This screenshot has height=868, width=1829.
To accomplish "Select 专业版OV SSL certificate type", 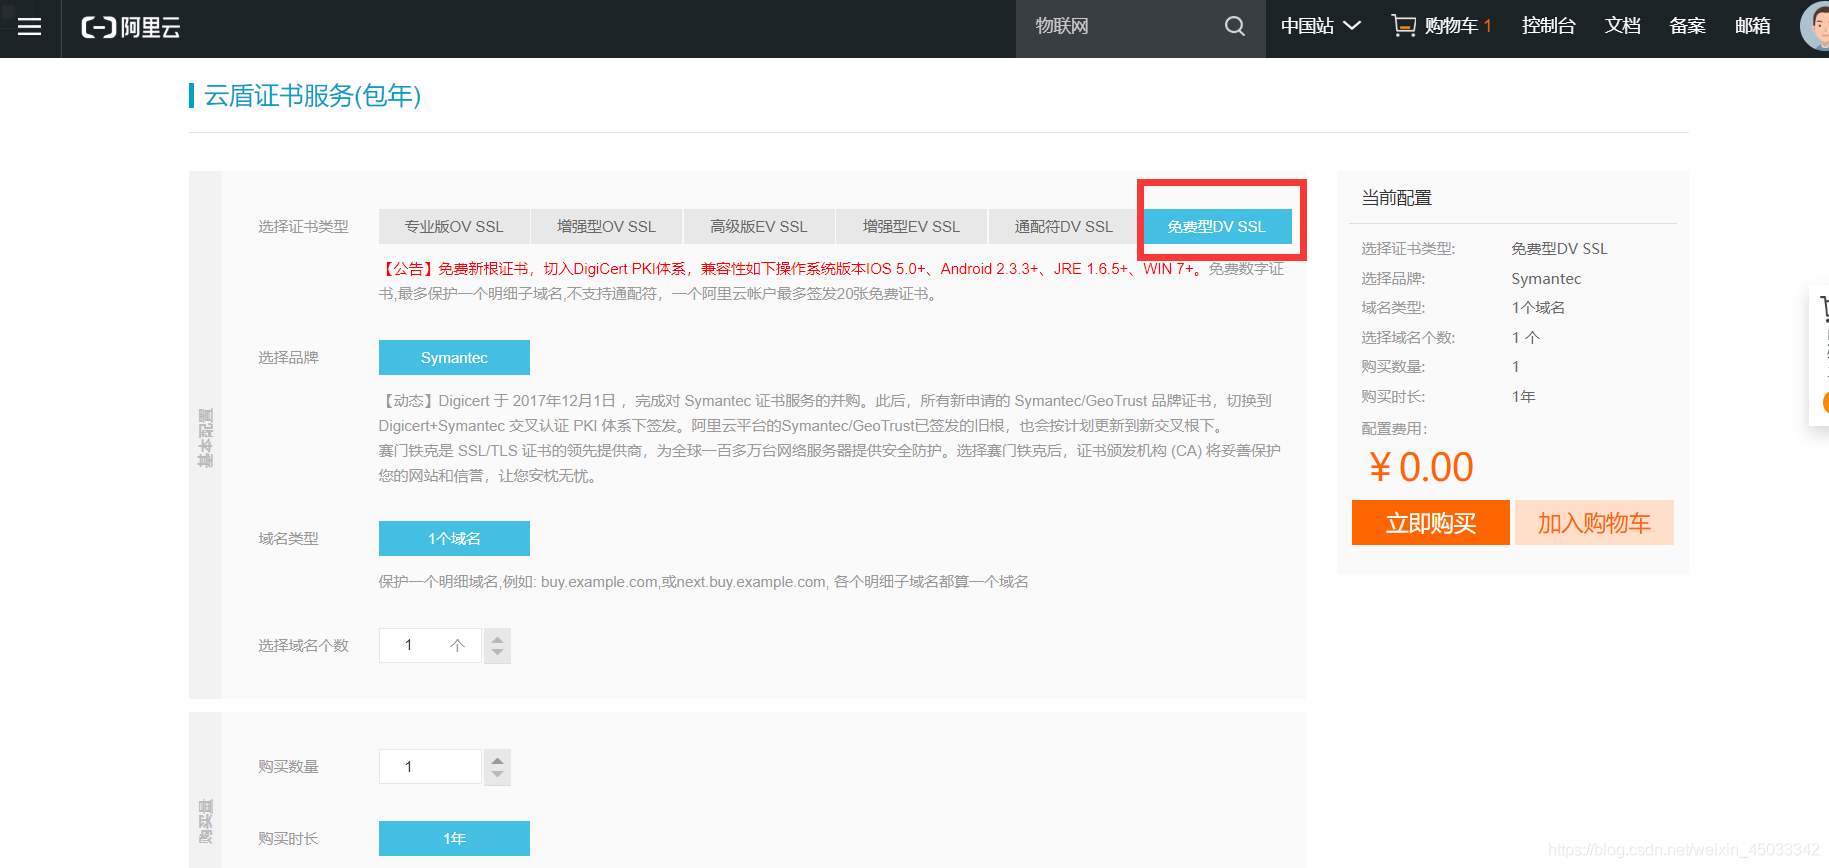I will [x=454, y=227].
